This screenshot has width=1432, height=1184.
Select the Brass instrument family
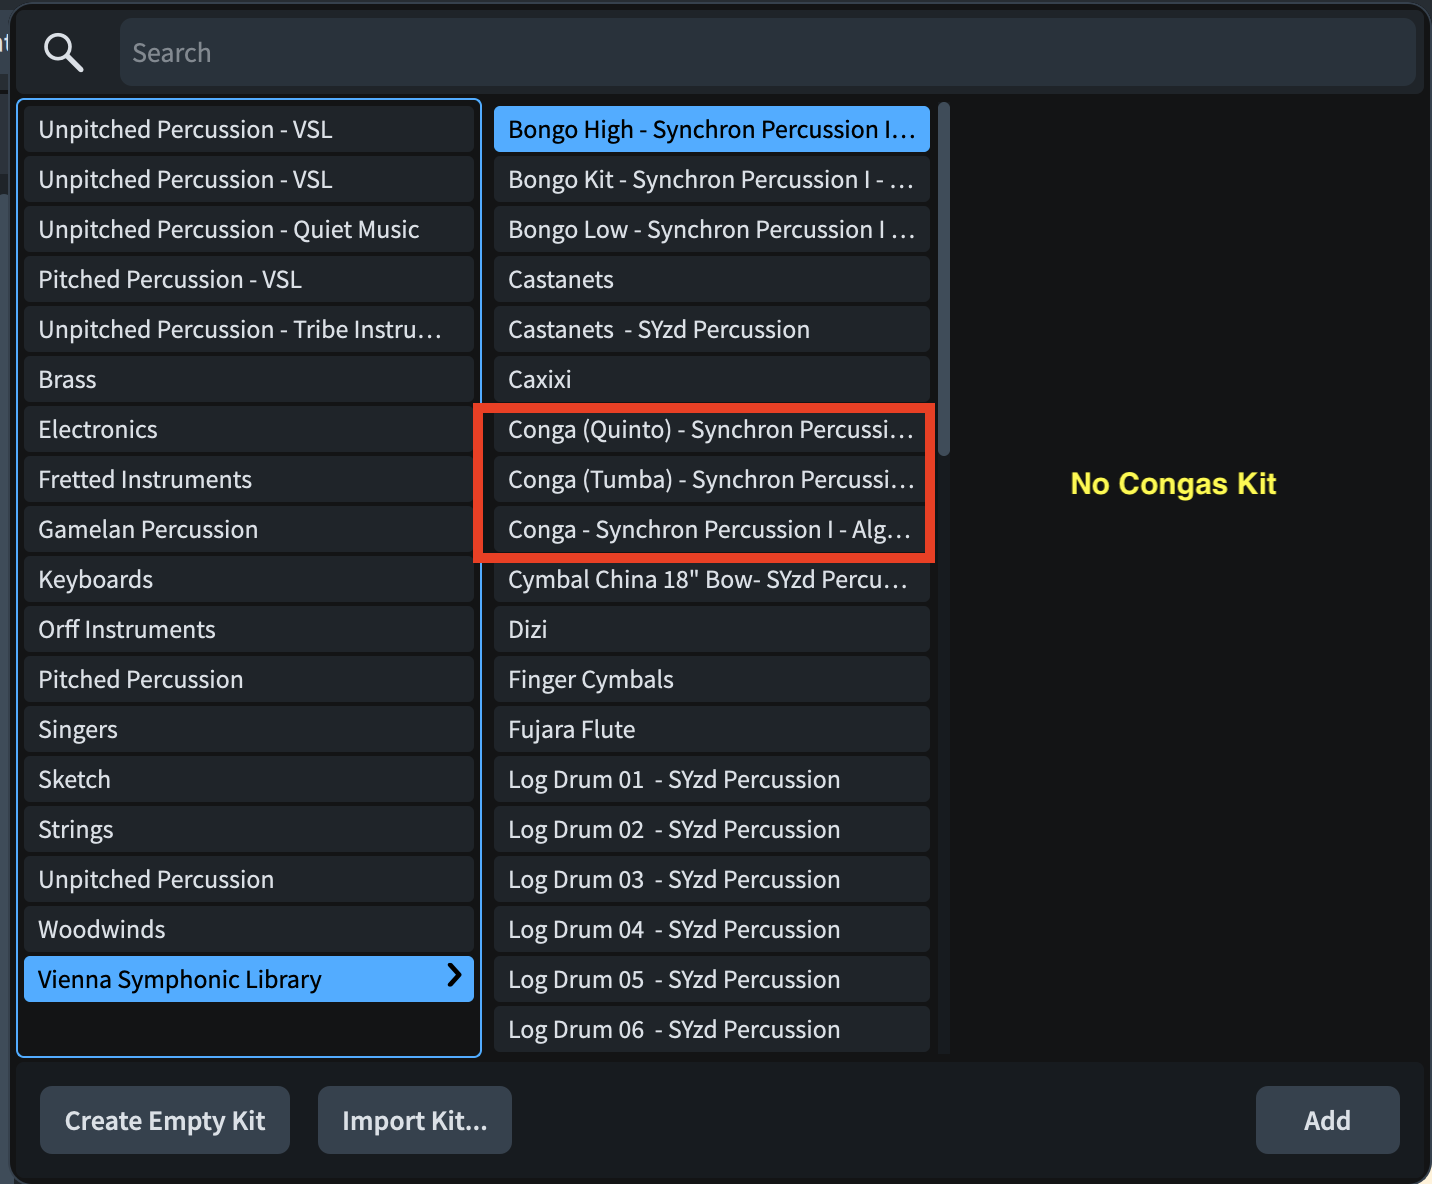coord(248,380)
